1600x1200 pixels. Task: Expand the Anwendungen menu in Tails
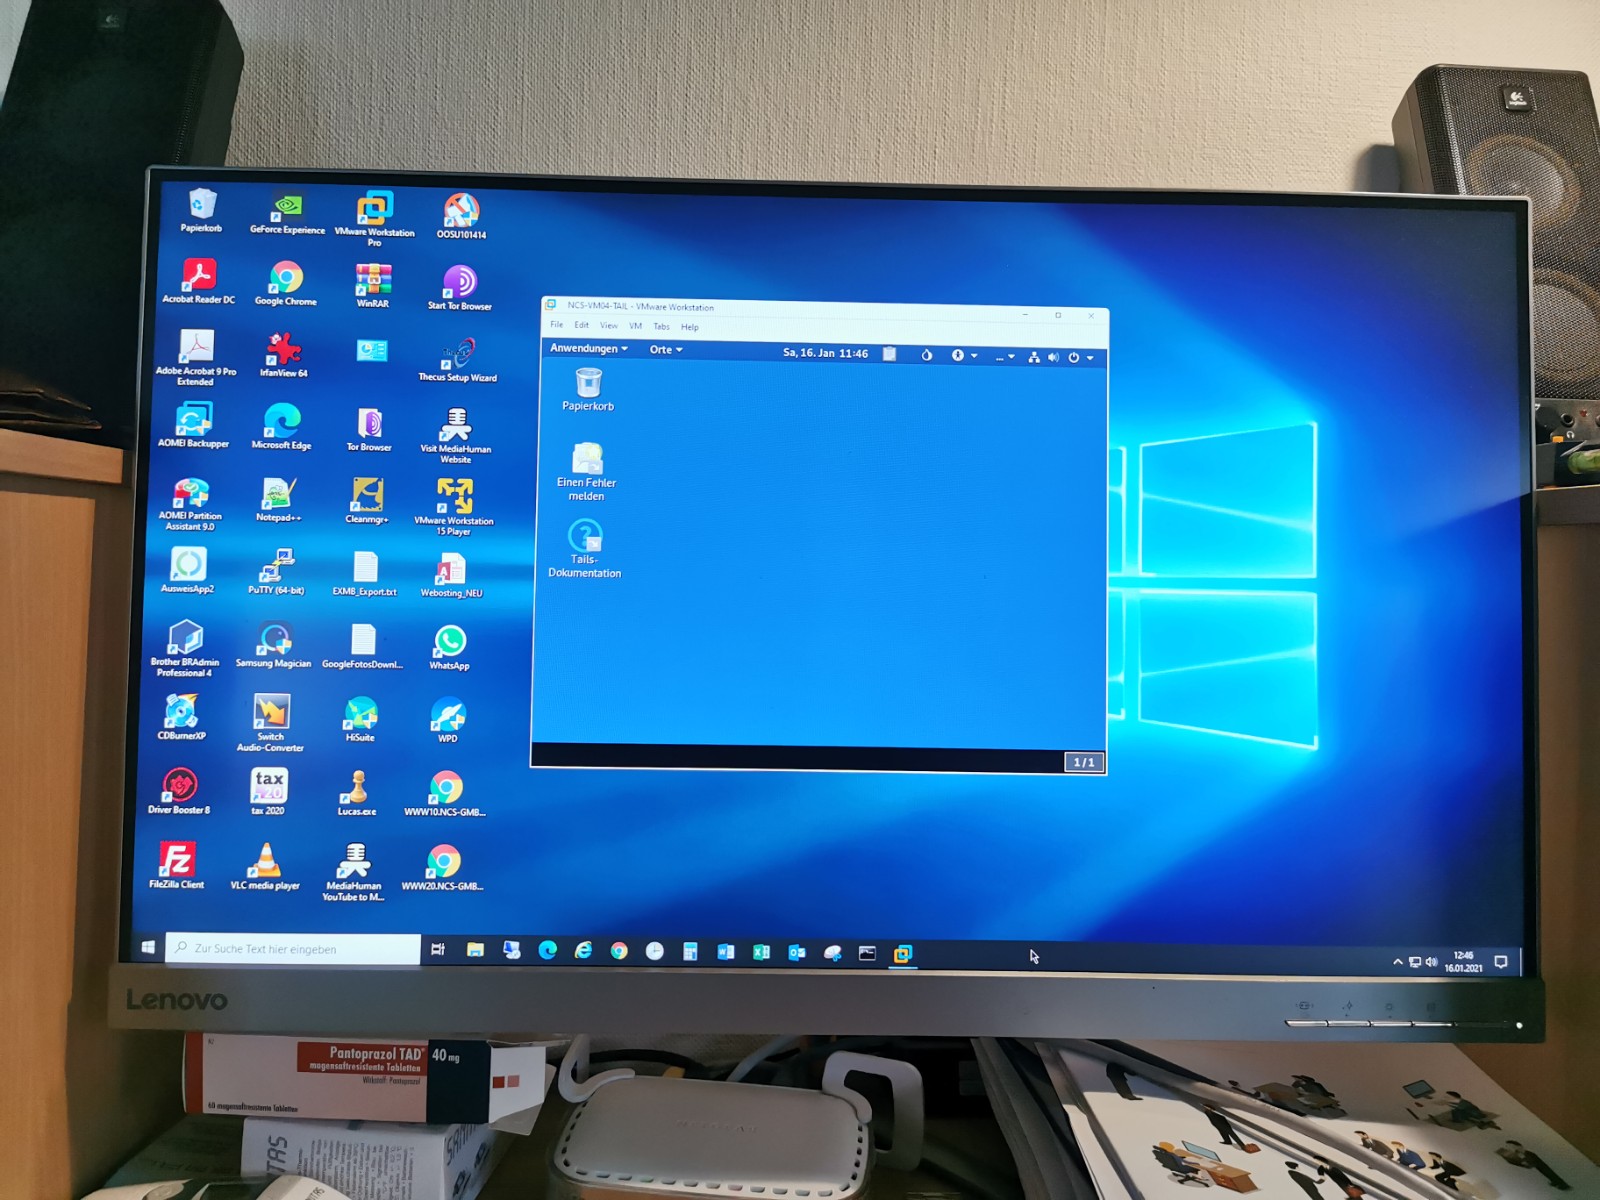[588, 349]
